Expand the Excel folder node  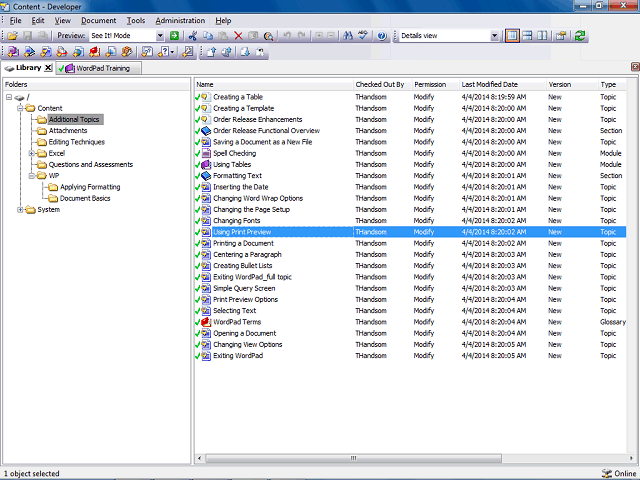click(31, 153)
